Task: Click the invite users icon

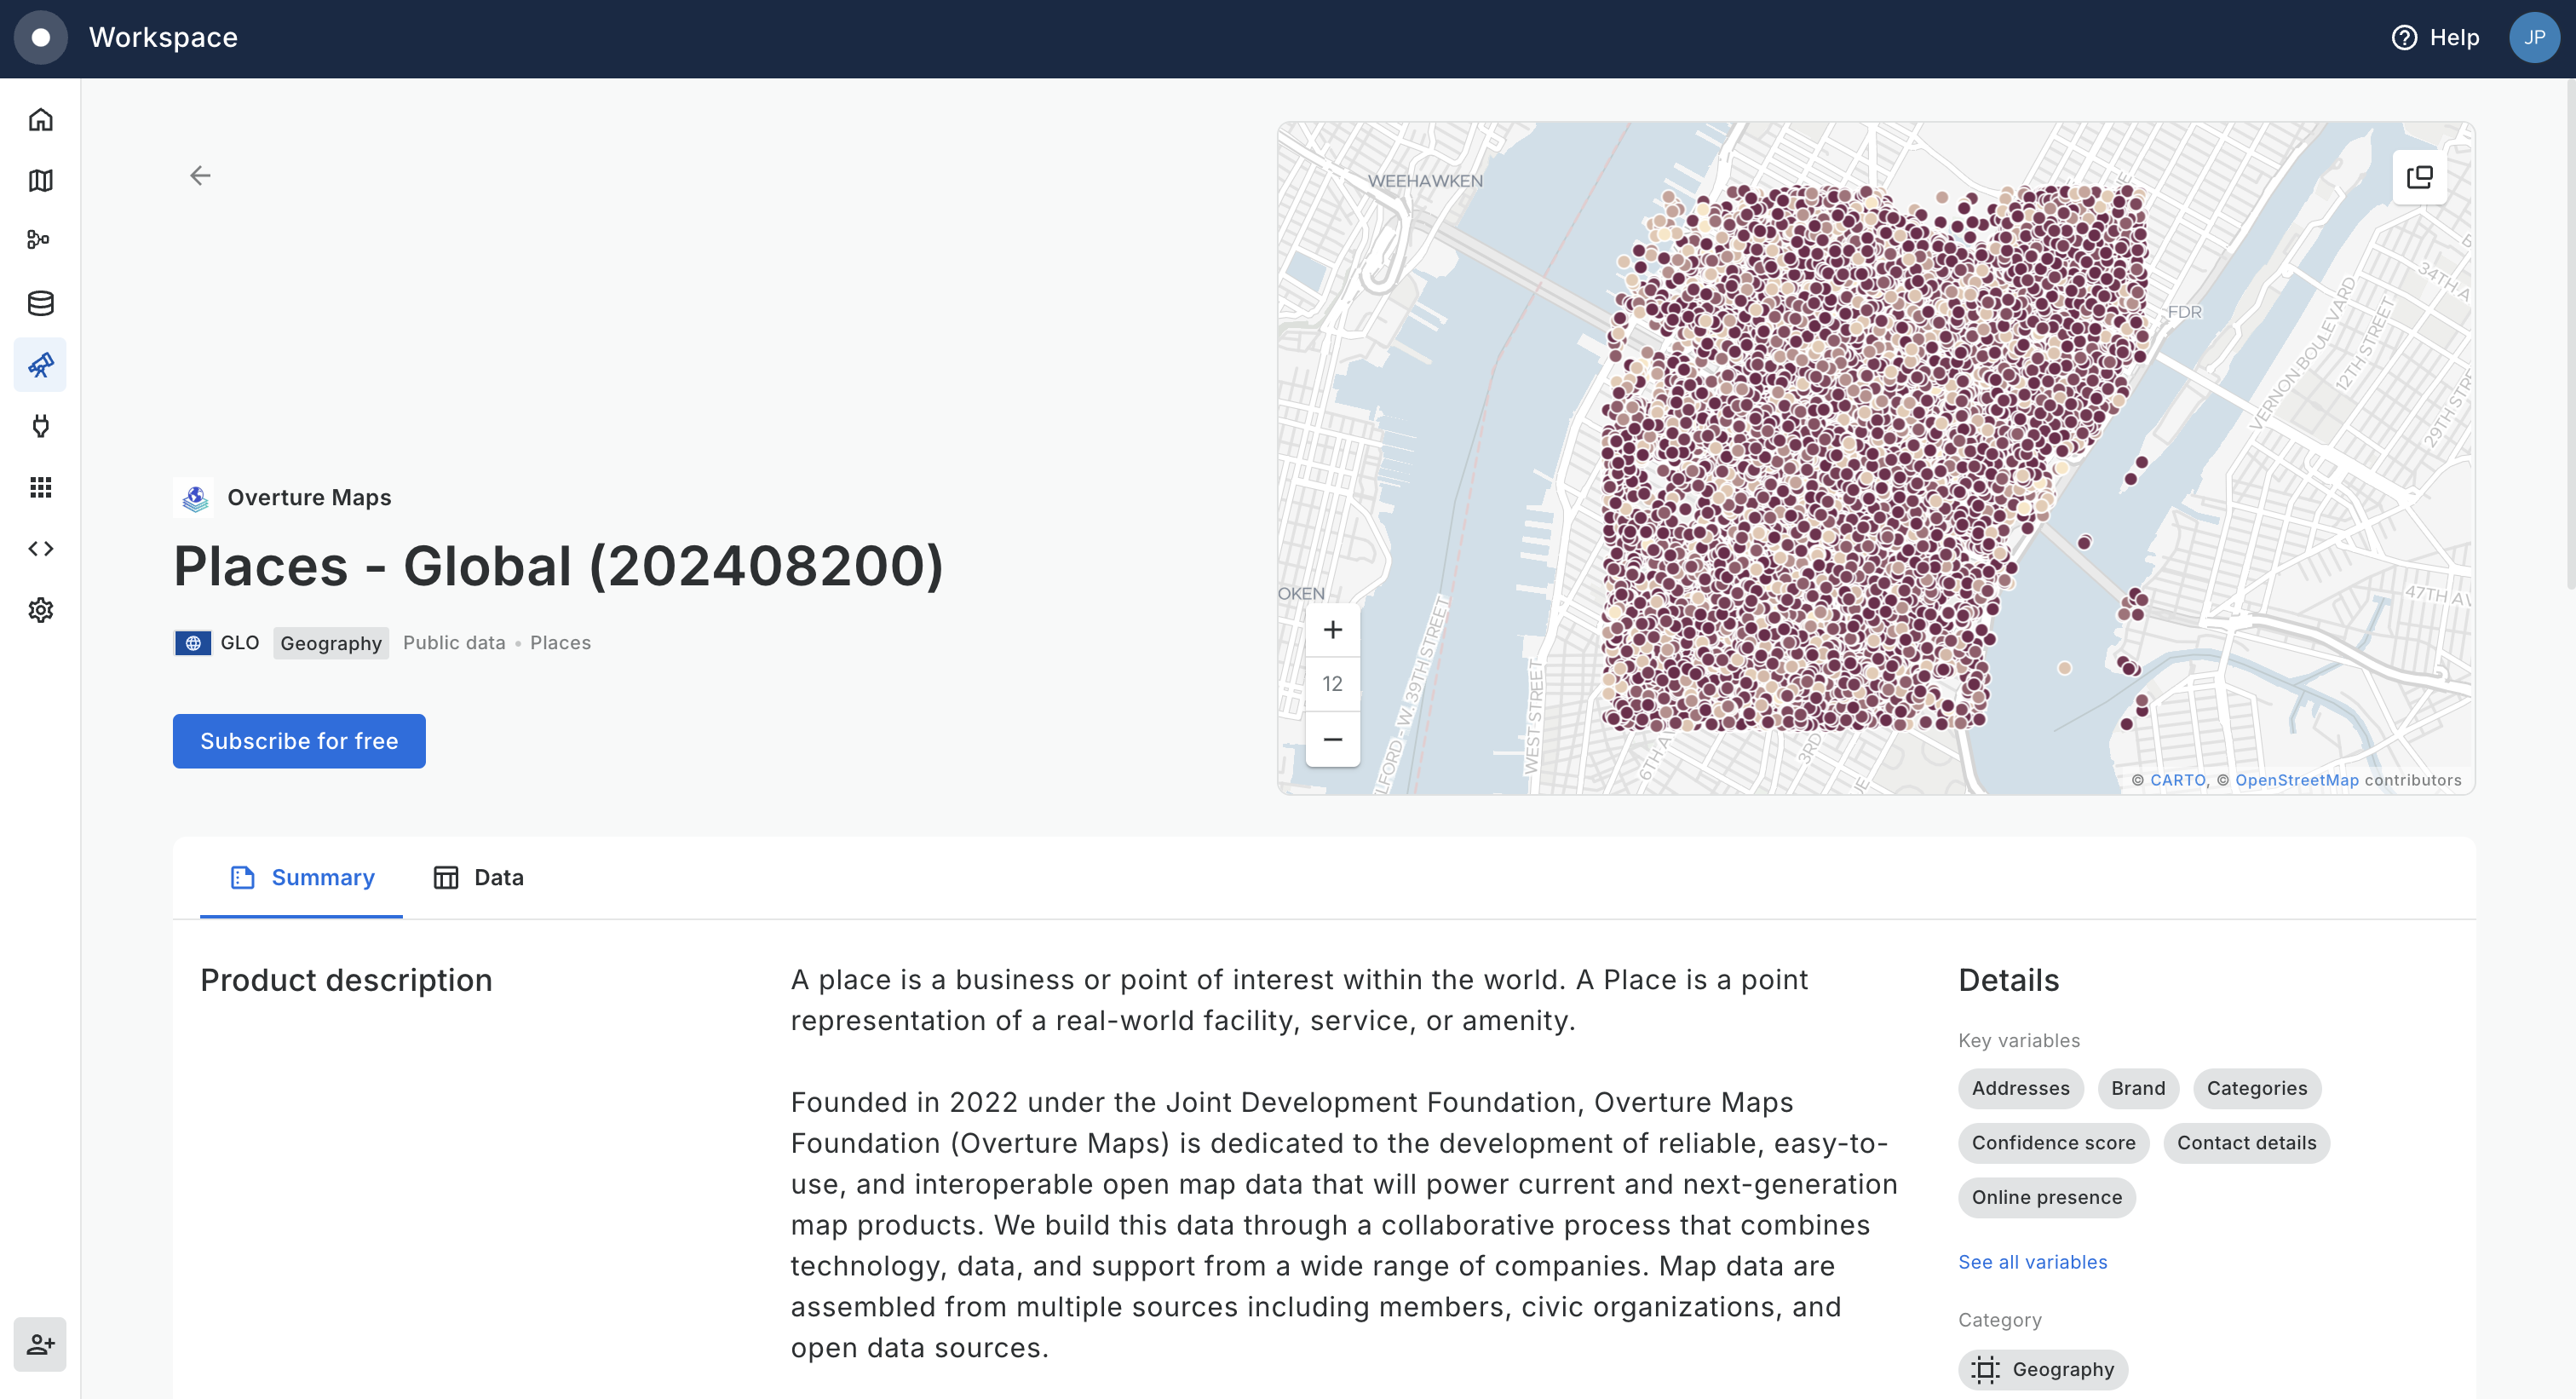Action: pos(40,1344)
